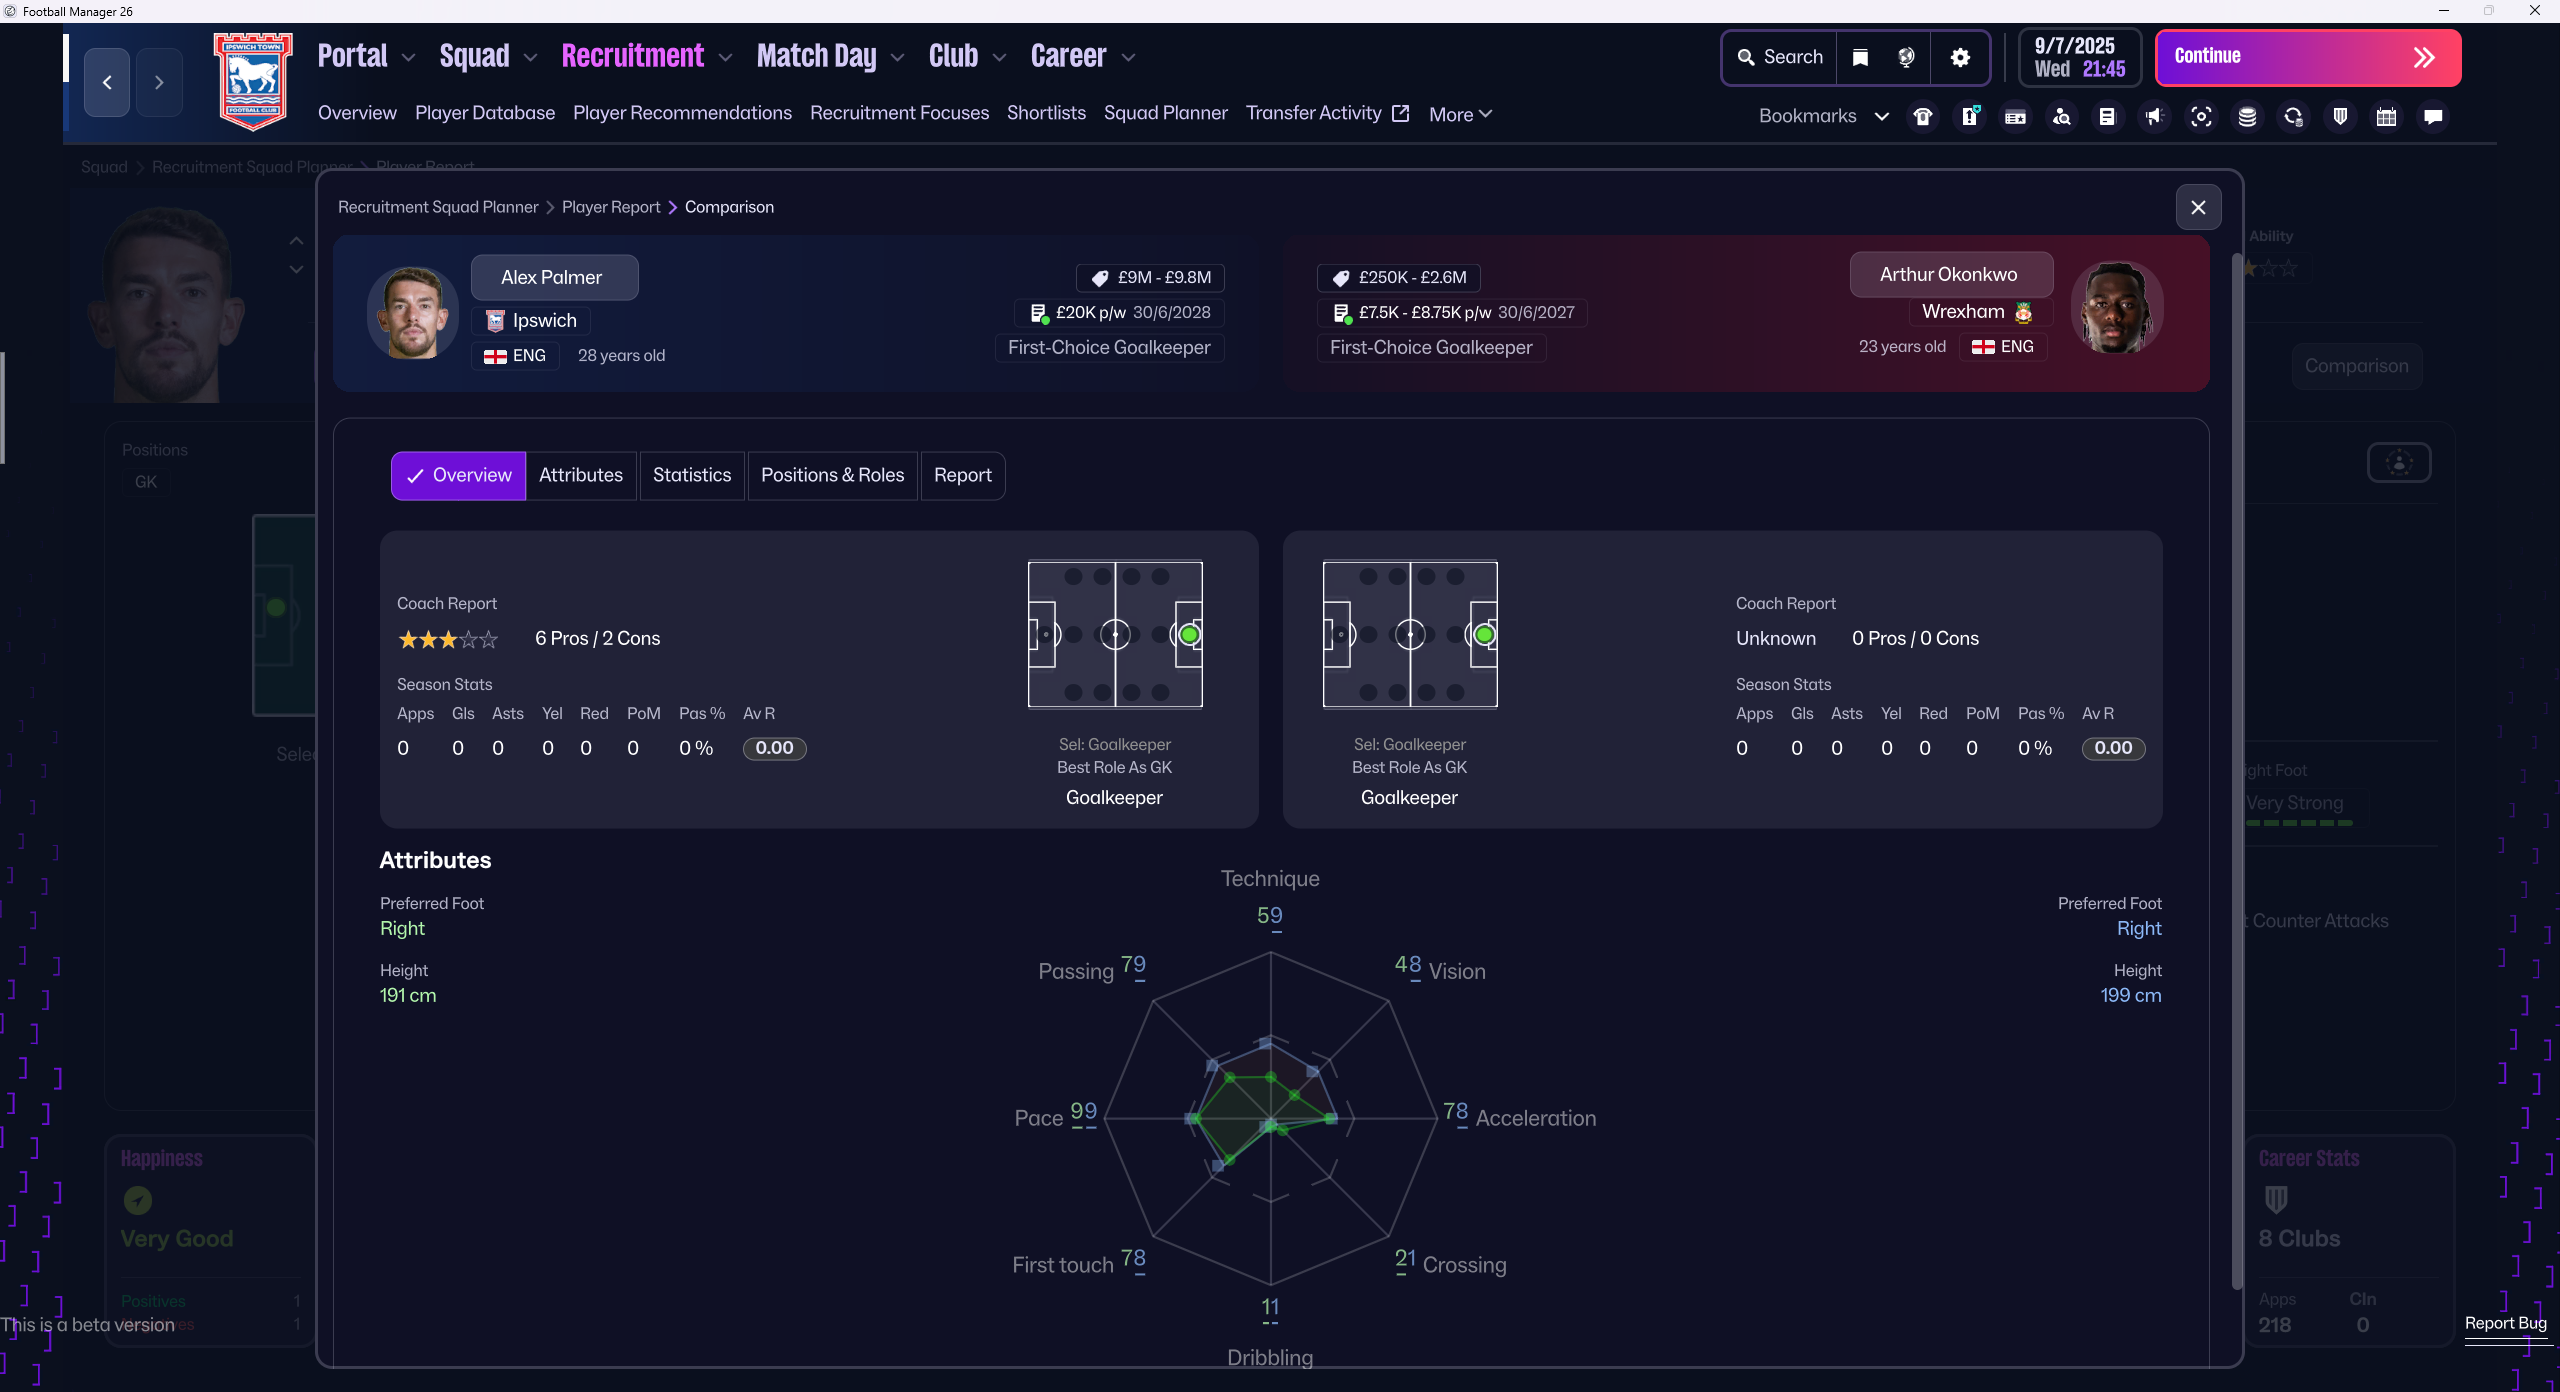Click the Report Bug link

click(2505, 1323)
